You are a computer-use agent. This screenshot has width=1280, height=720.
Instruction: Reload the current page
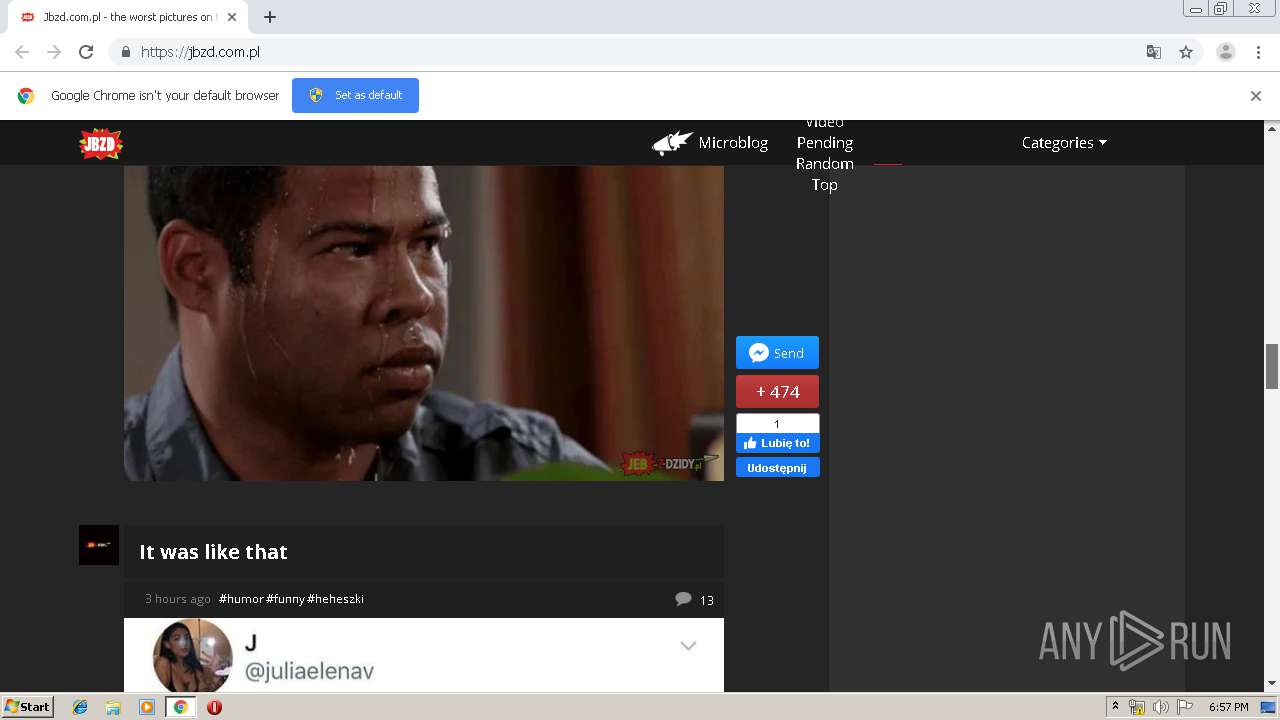click(x=86, y=52)
